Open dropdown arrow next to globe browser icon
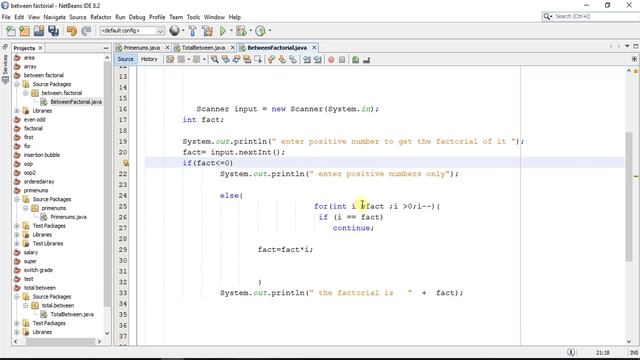Viewport: 640px width, 360px height. tap(183, 31)
